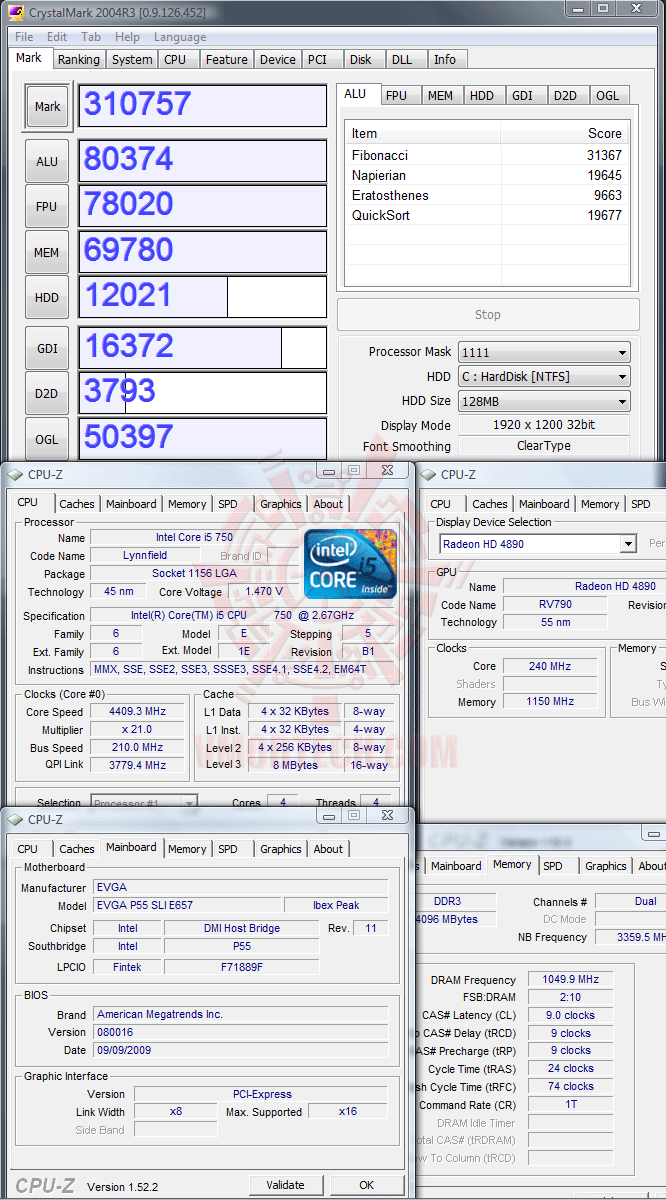Image resolution: width=666 pixels, height=1200 pixels.
Task: Open Memory tab in CPU-Z Processor window
Action: click(187, 504)
